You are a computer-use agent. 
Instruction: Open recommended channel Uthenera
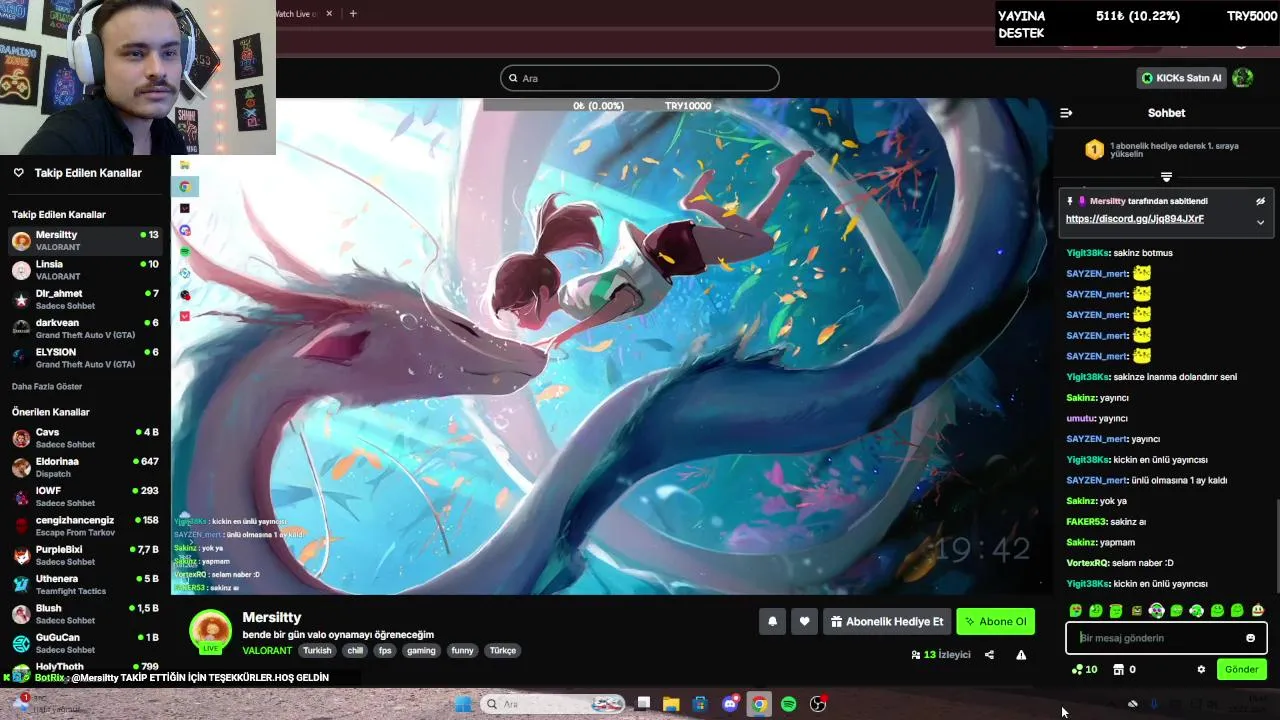(85, 584)
